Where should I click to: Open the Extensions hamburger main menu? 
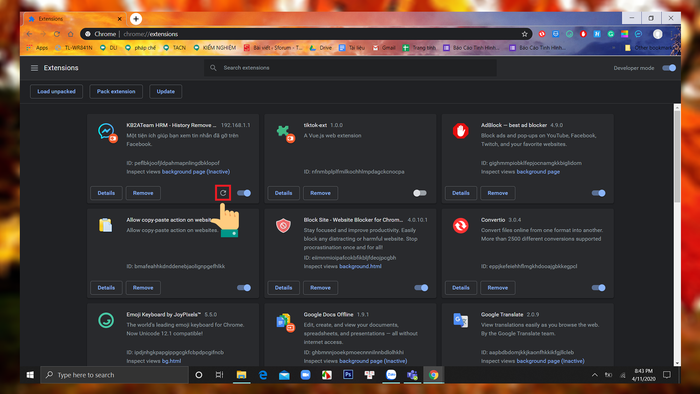click(34, 68)
